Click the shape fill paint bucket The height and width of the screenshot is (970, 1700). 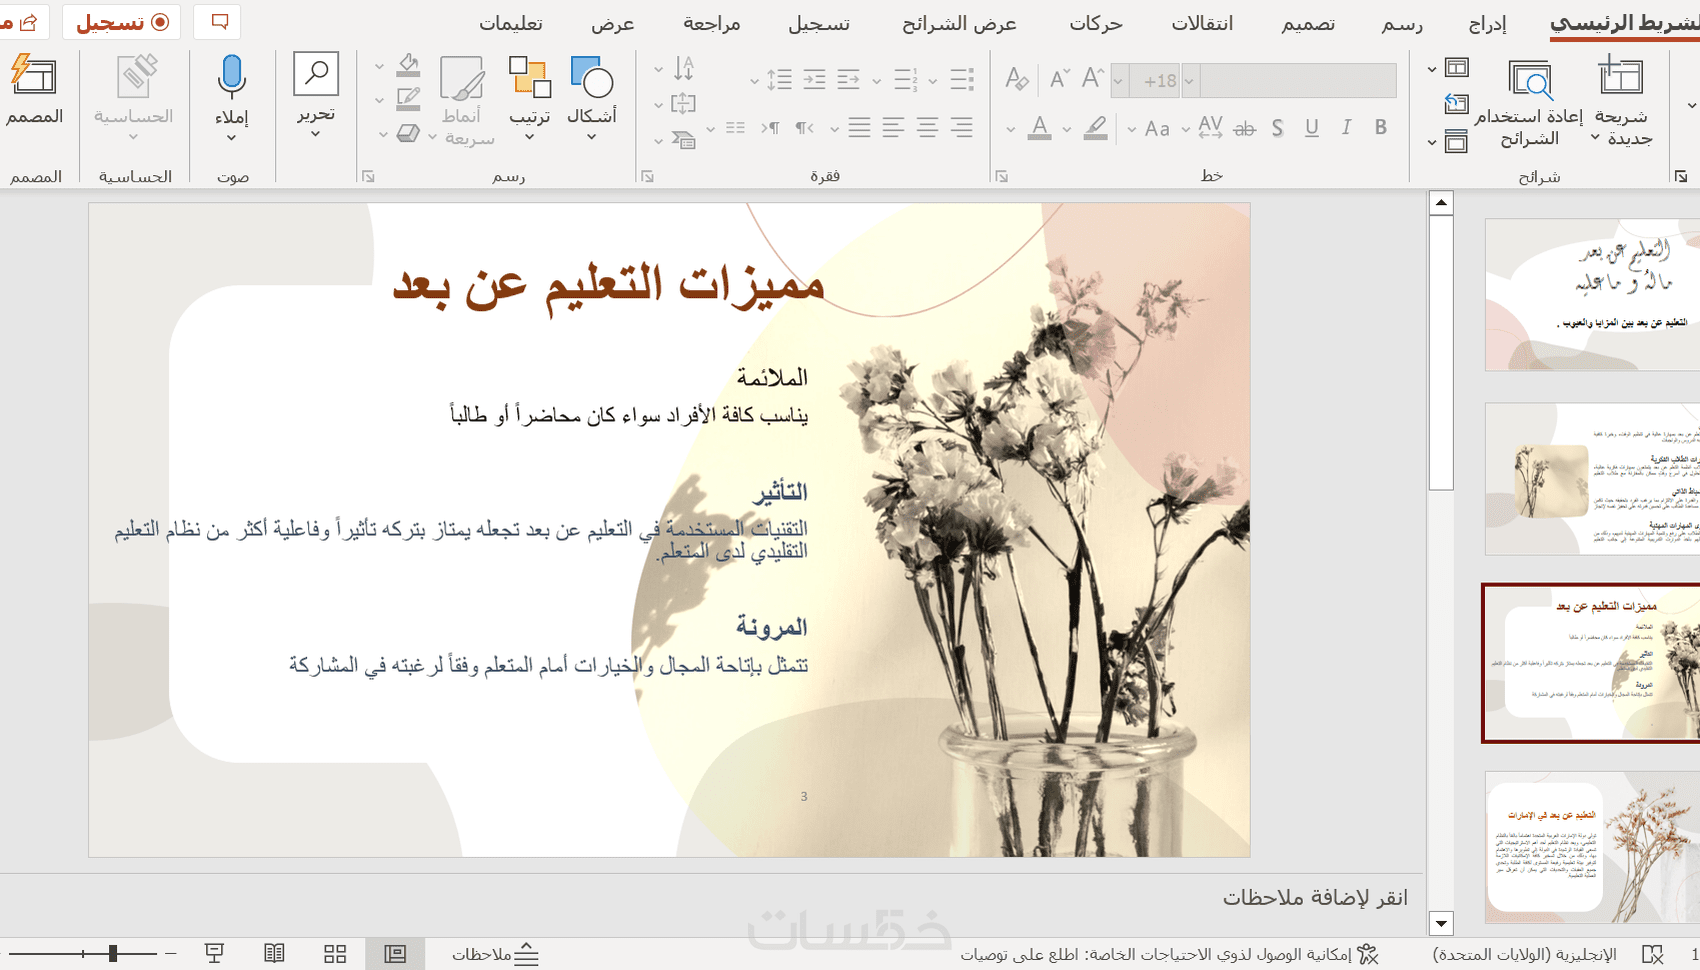pos(408,66)
